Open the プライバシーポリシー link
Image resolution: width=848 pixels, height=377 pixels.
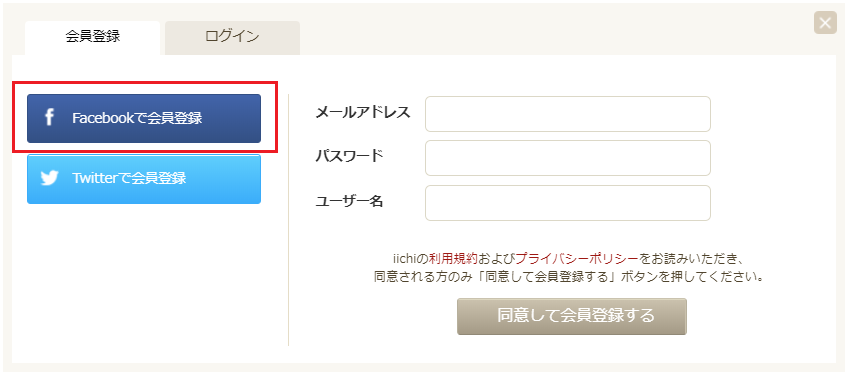577,257
